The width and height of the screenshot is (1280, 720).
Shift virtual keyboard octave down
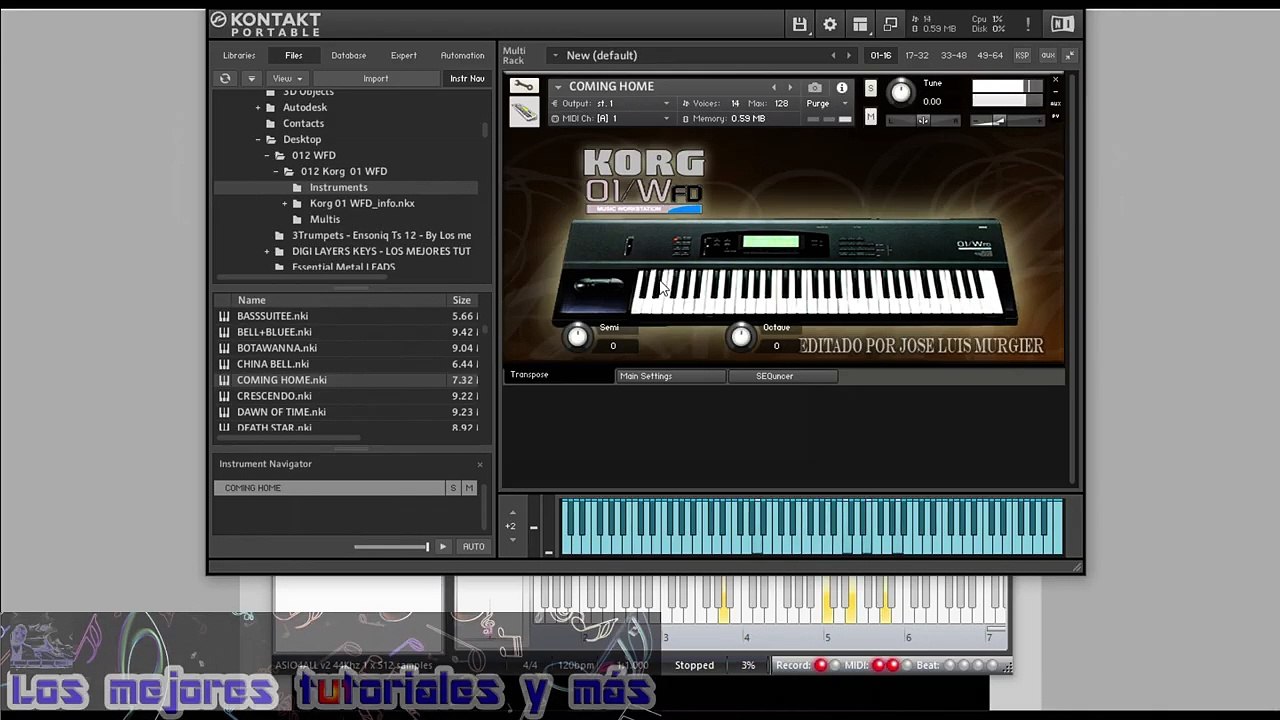(x=513, y=540)
